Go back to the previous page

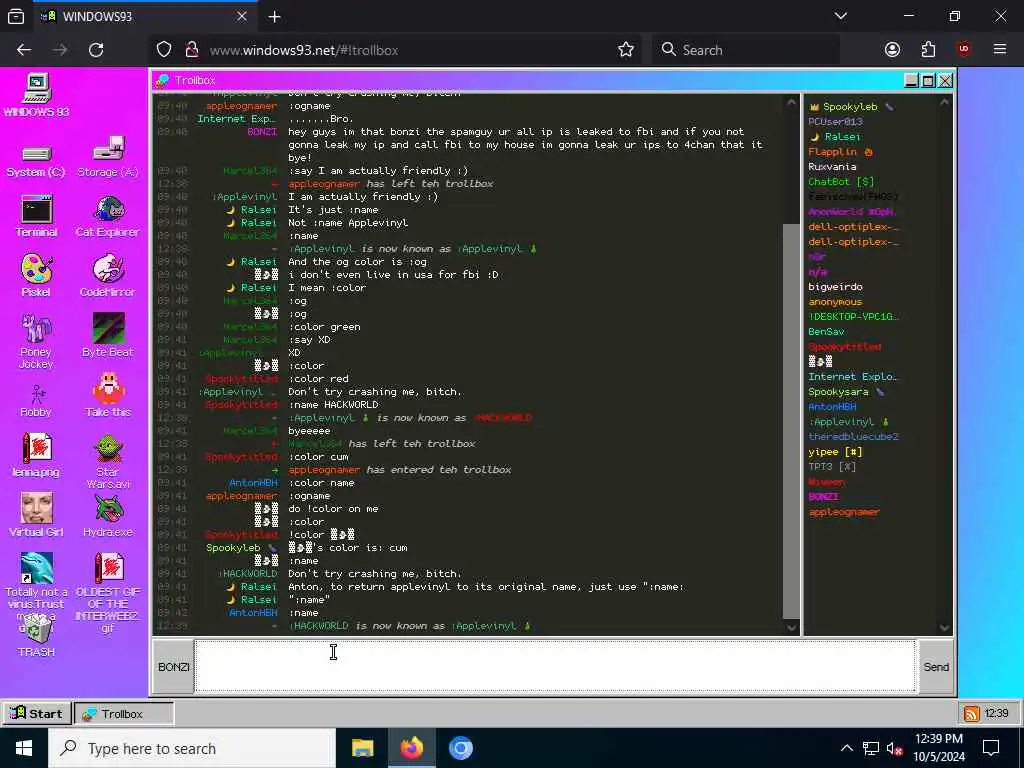click(24, 50)
